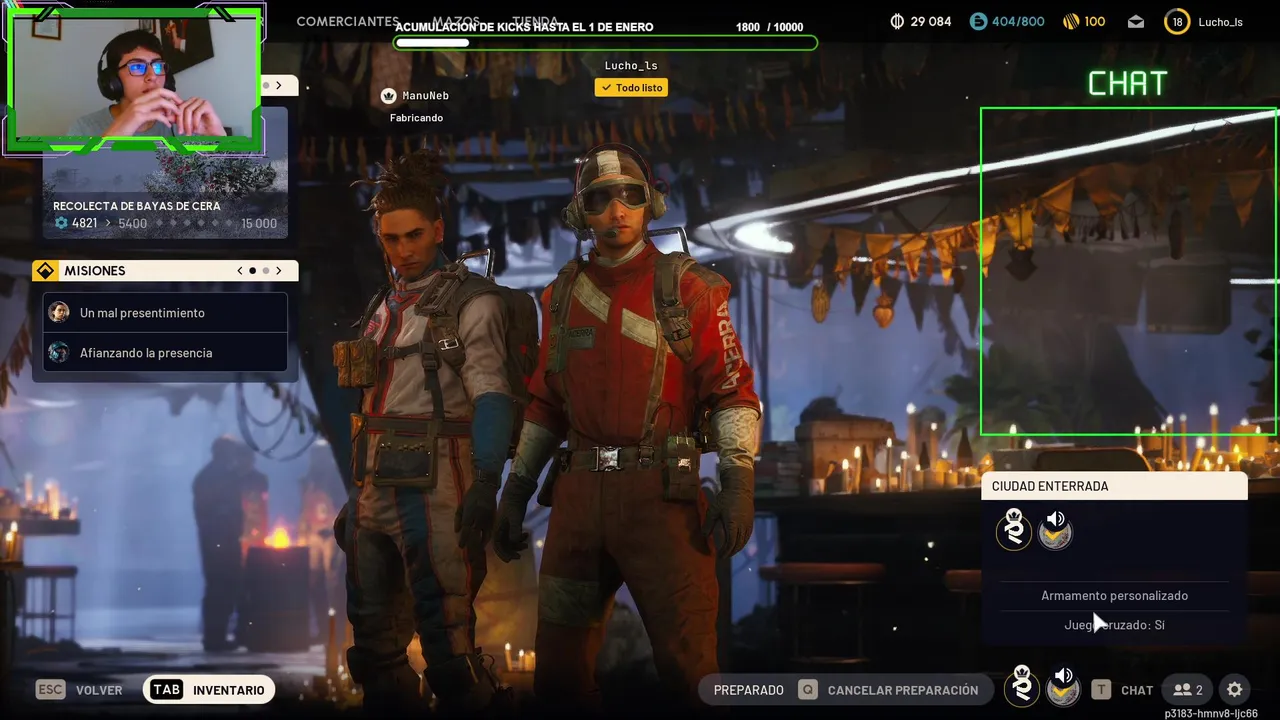This screenshot has width=1280, height=720.
Task: Toggle the Todo listo ready badge
Action: tap(631, 88)
